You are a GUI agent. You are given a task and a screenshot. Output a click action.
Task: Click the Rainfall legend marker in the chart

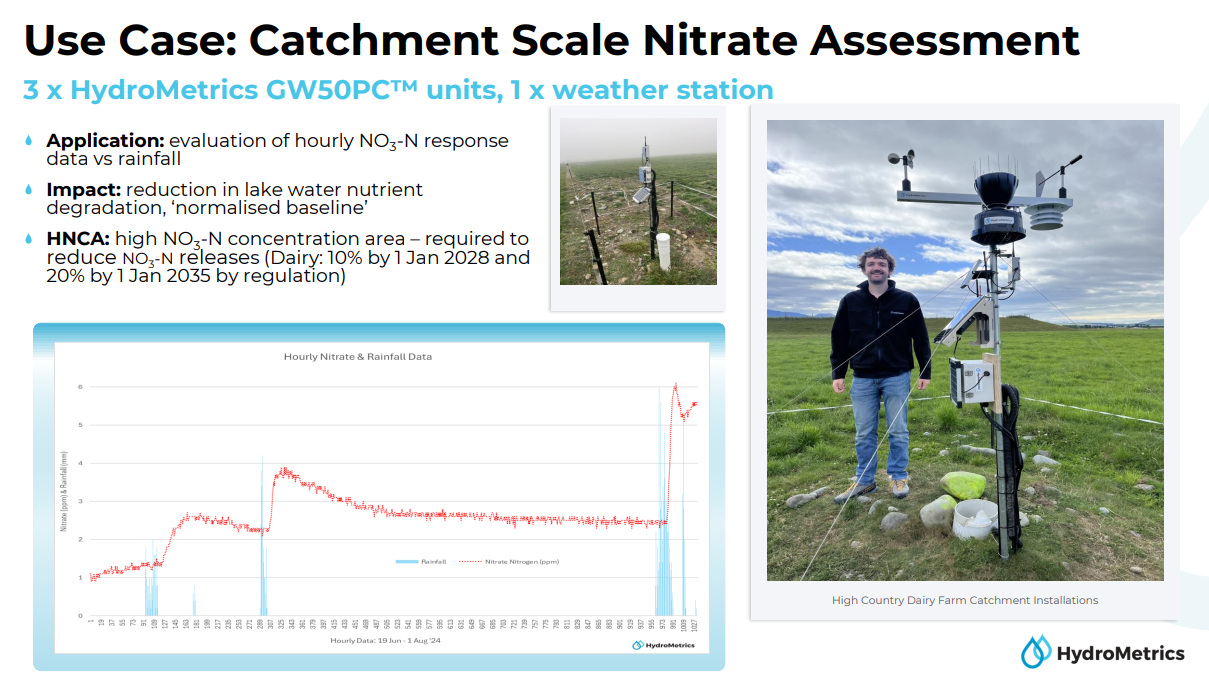pyautogui.click(x=405, y=562)
